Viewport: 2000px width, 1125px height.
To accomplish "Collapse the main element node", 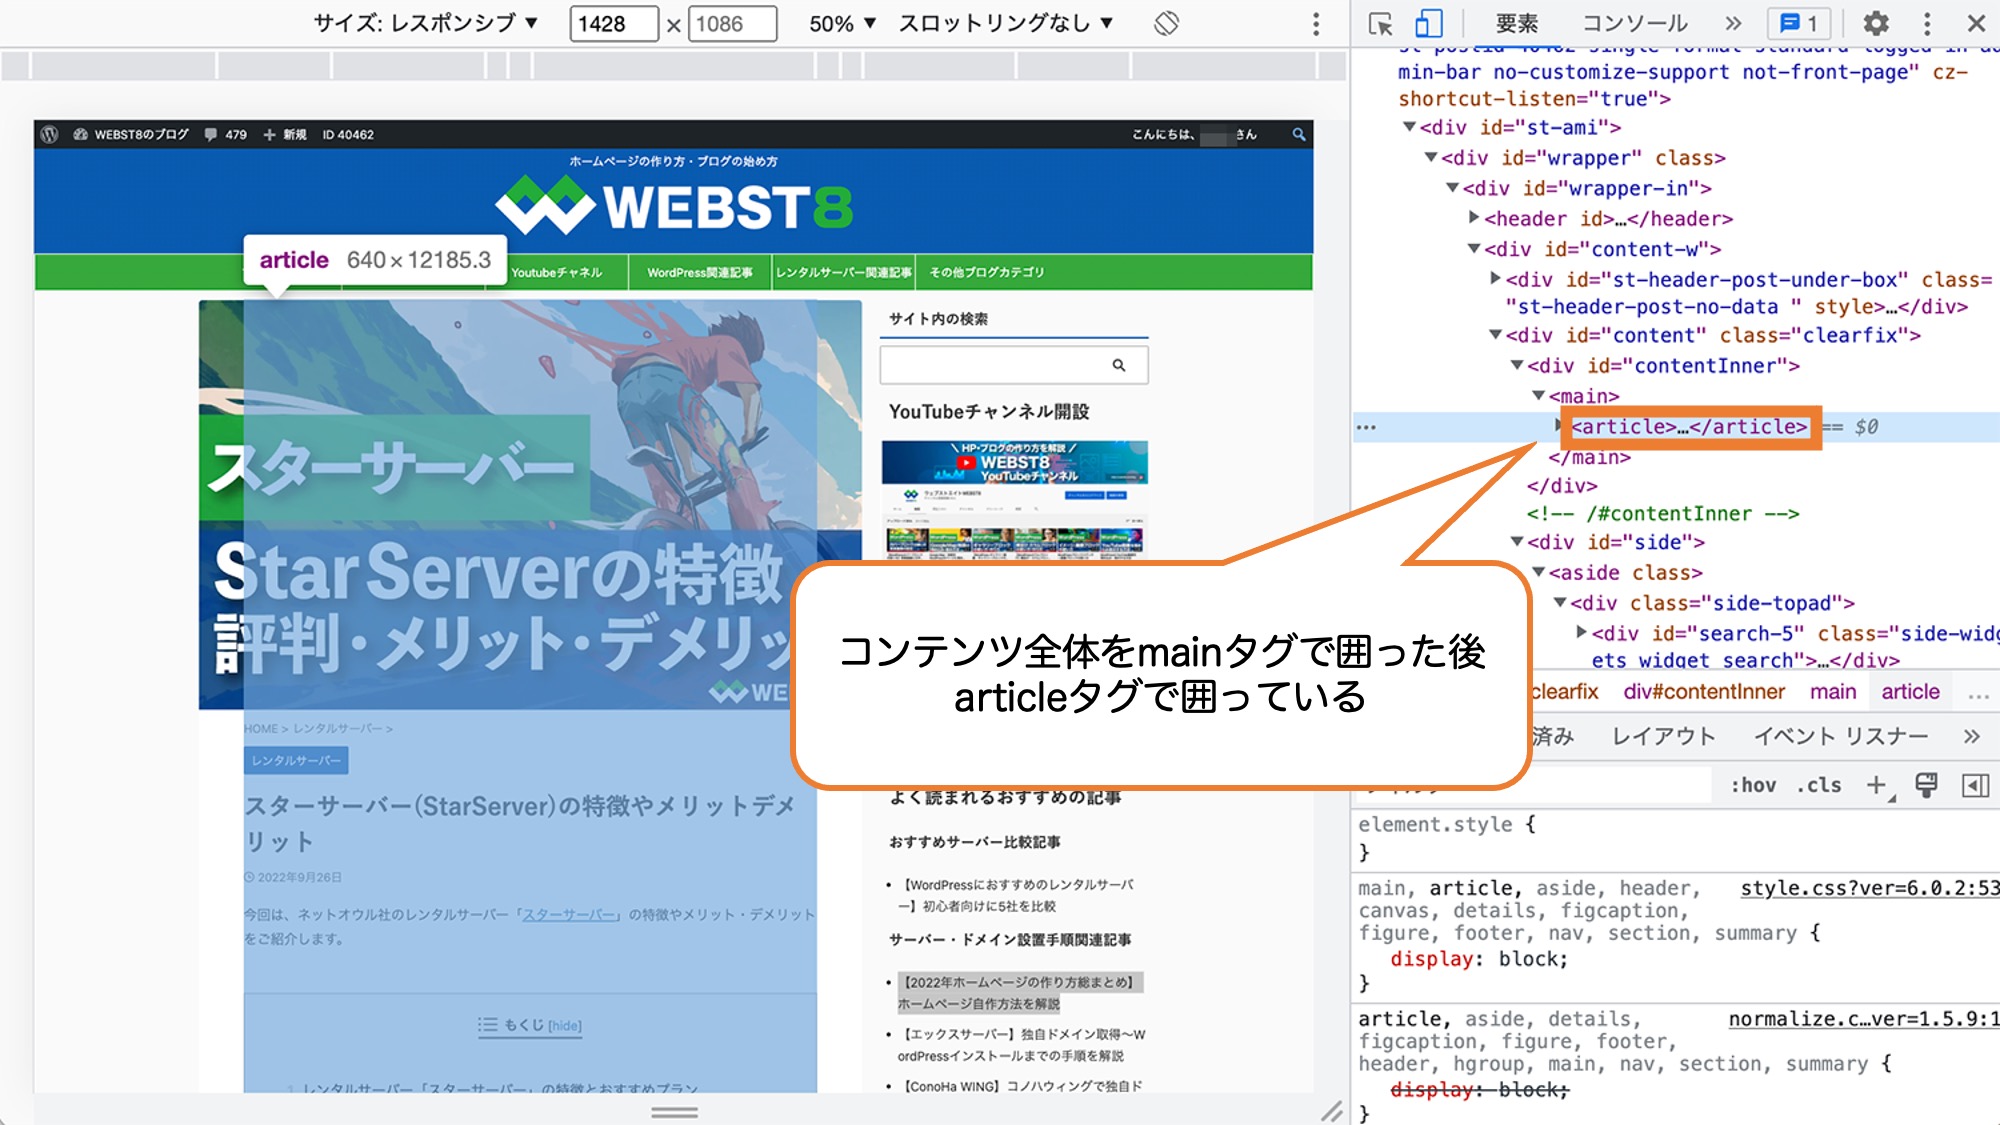I will pyautogui.click(x=1539, y=396).
